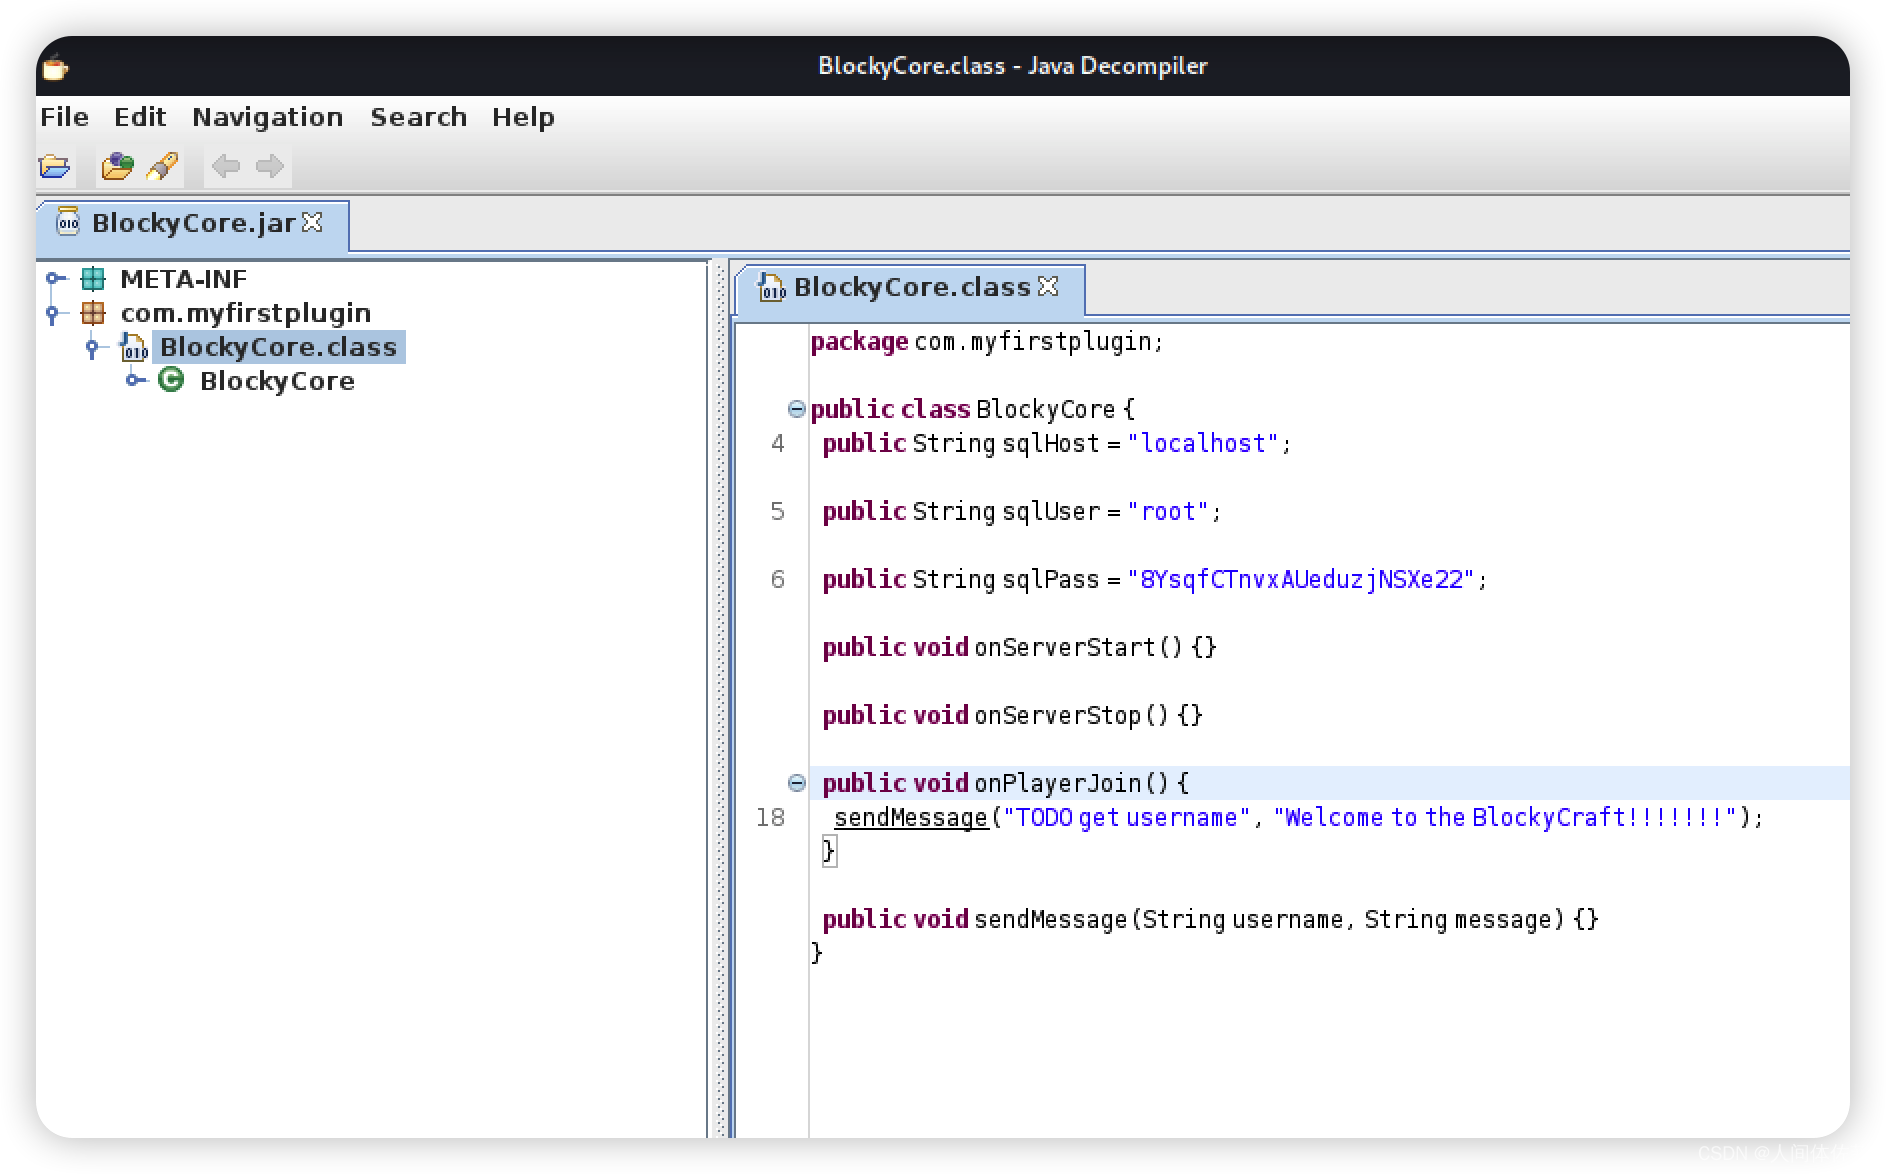Close the BlockyCore.class editor tab
This screenshot has height=1174, width=1886.
point(1048,287)
